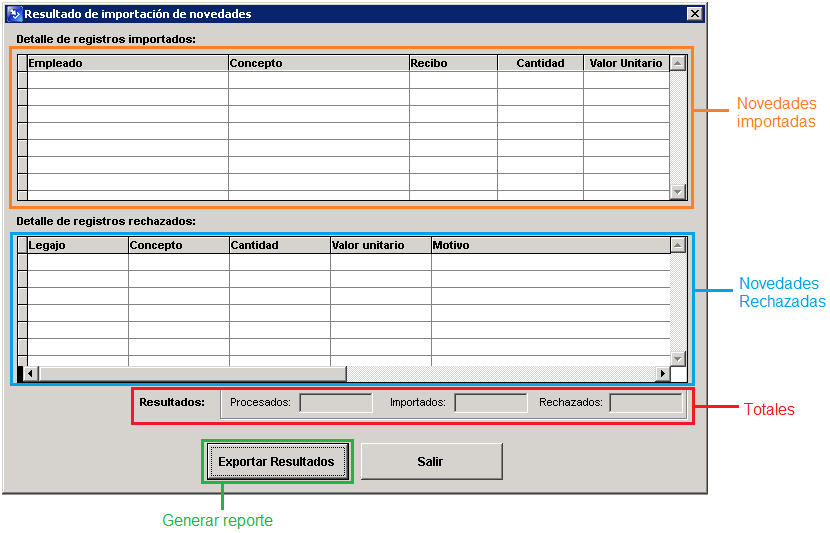Click imported grid top-left row selector corner
The image size is (830, 533).
pos(22,63)
